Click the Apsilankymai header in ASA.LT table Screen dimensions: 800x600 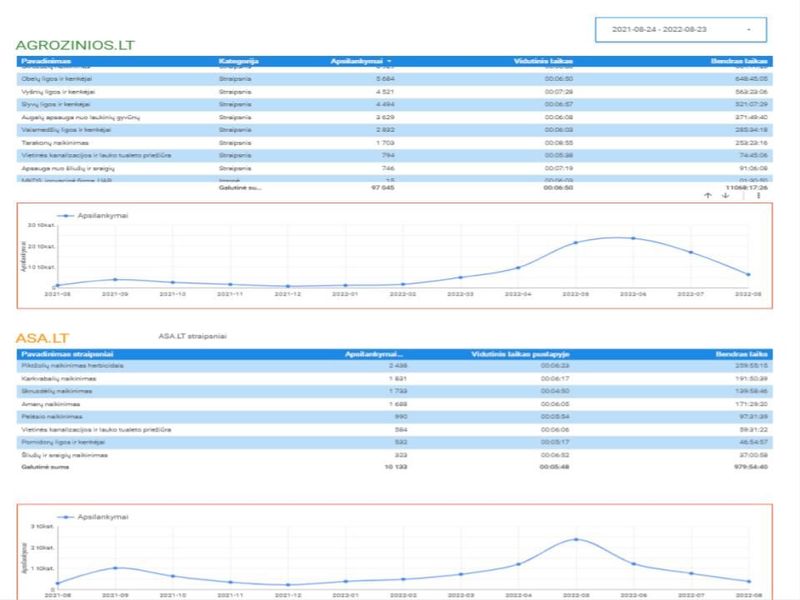[374, 354]
